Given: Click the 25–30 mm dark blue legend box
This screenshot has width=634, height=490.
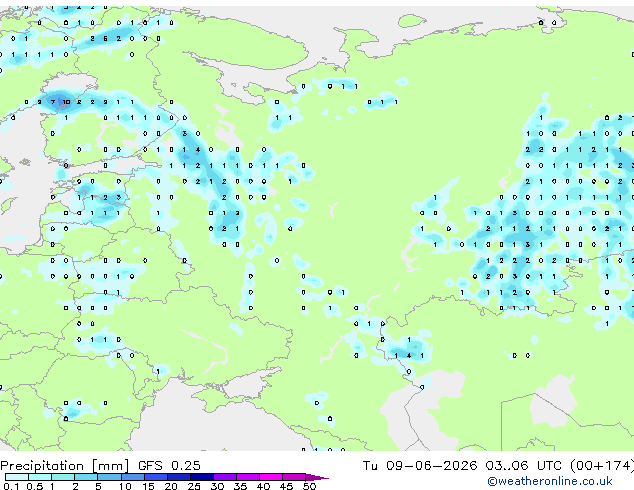Looking at the screenshot, I should 201,477.
